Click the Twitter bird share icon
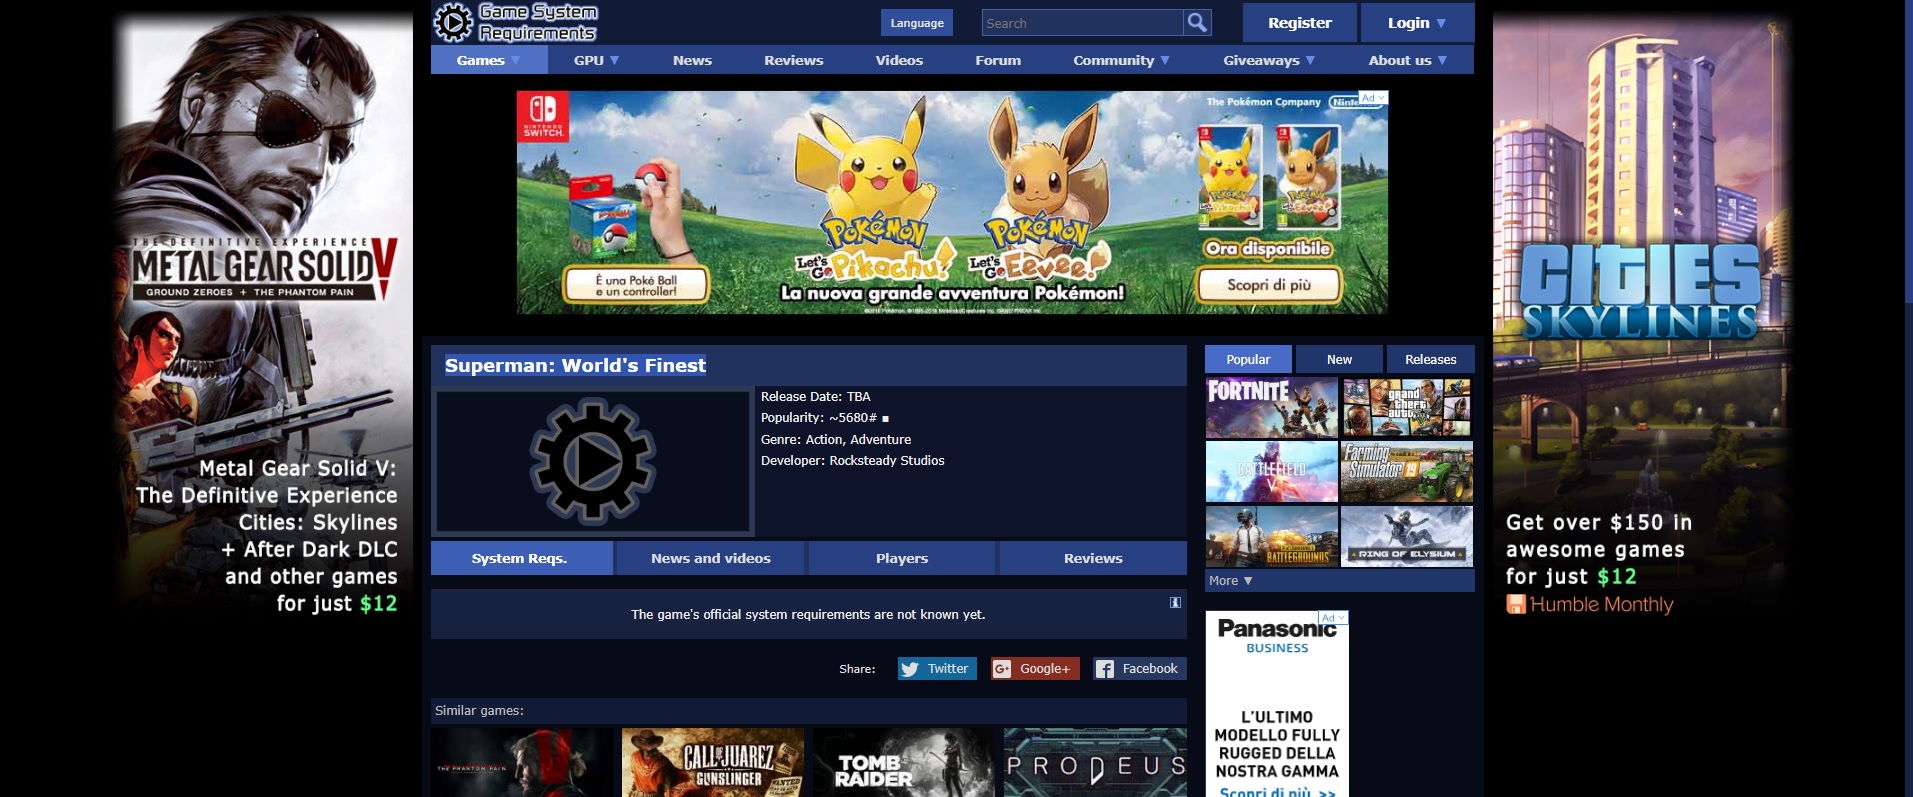This screenshot has width=1913, height=797. (x=909, y=669)
